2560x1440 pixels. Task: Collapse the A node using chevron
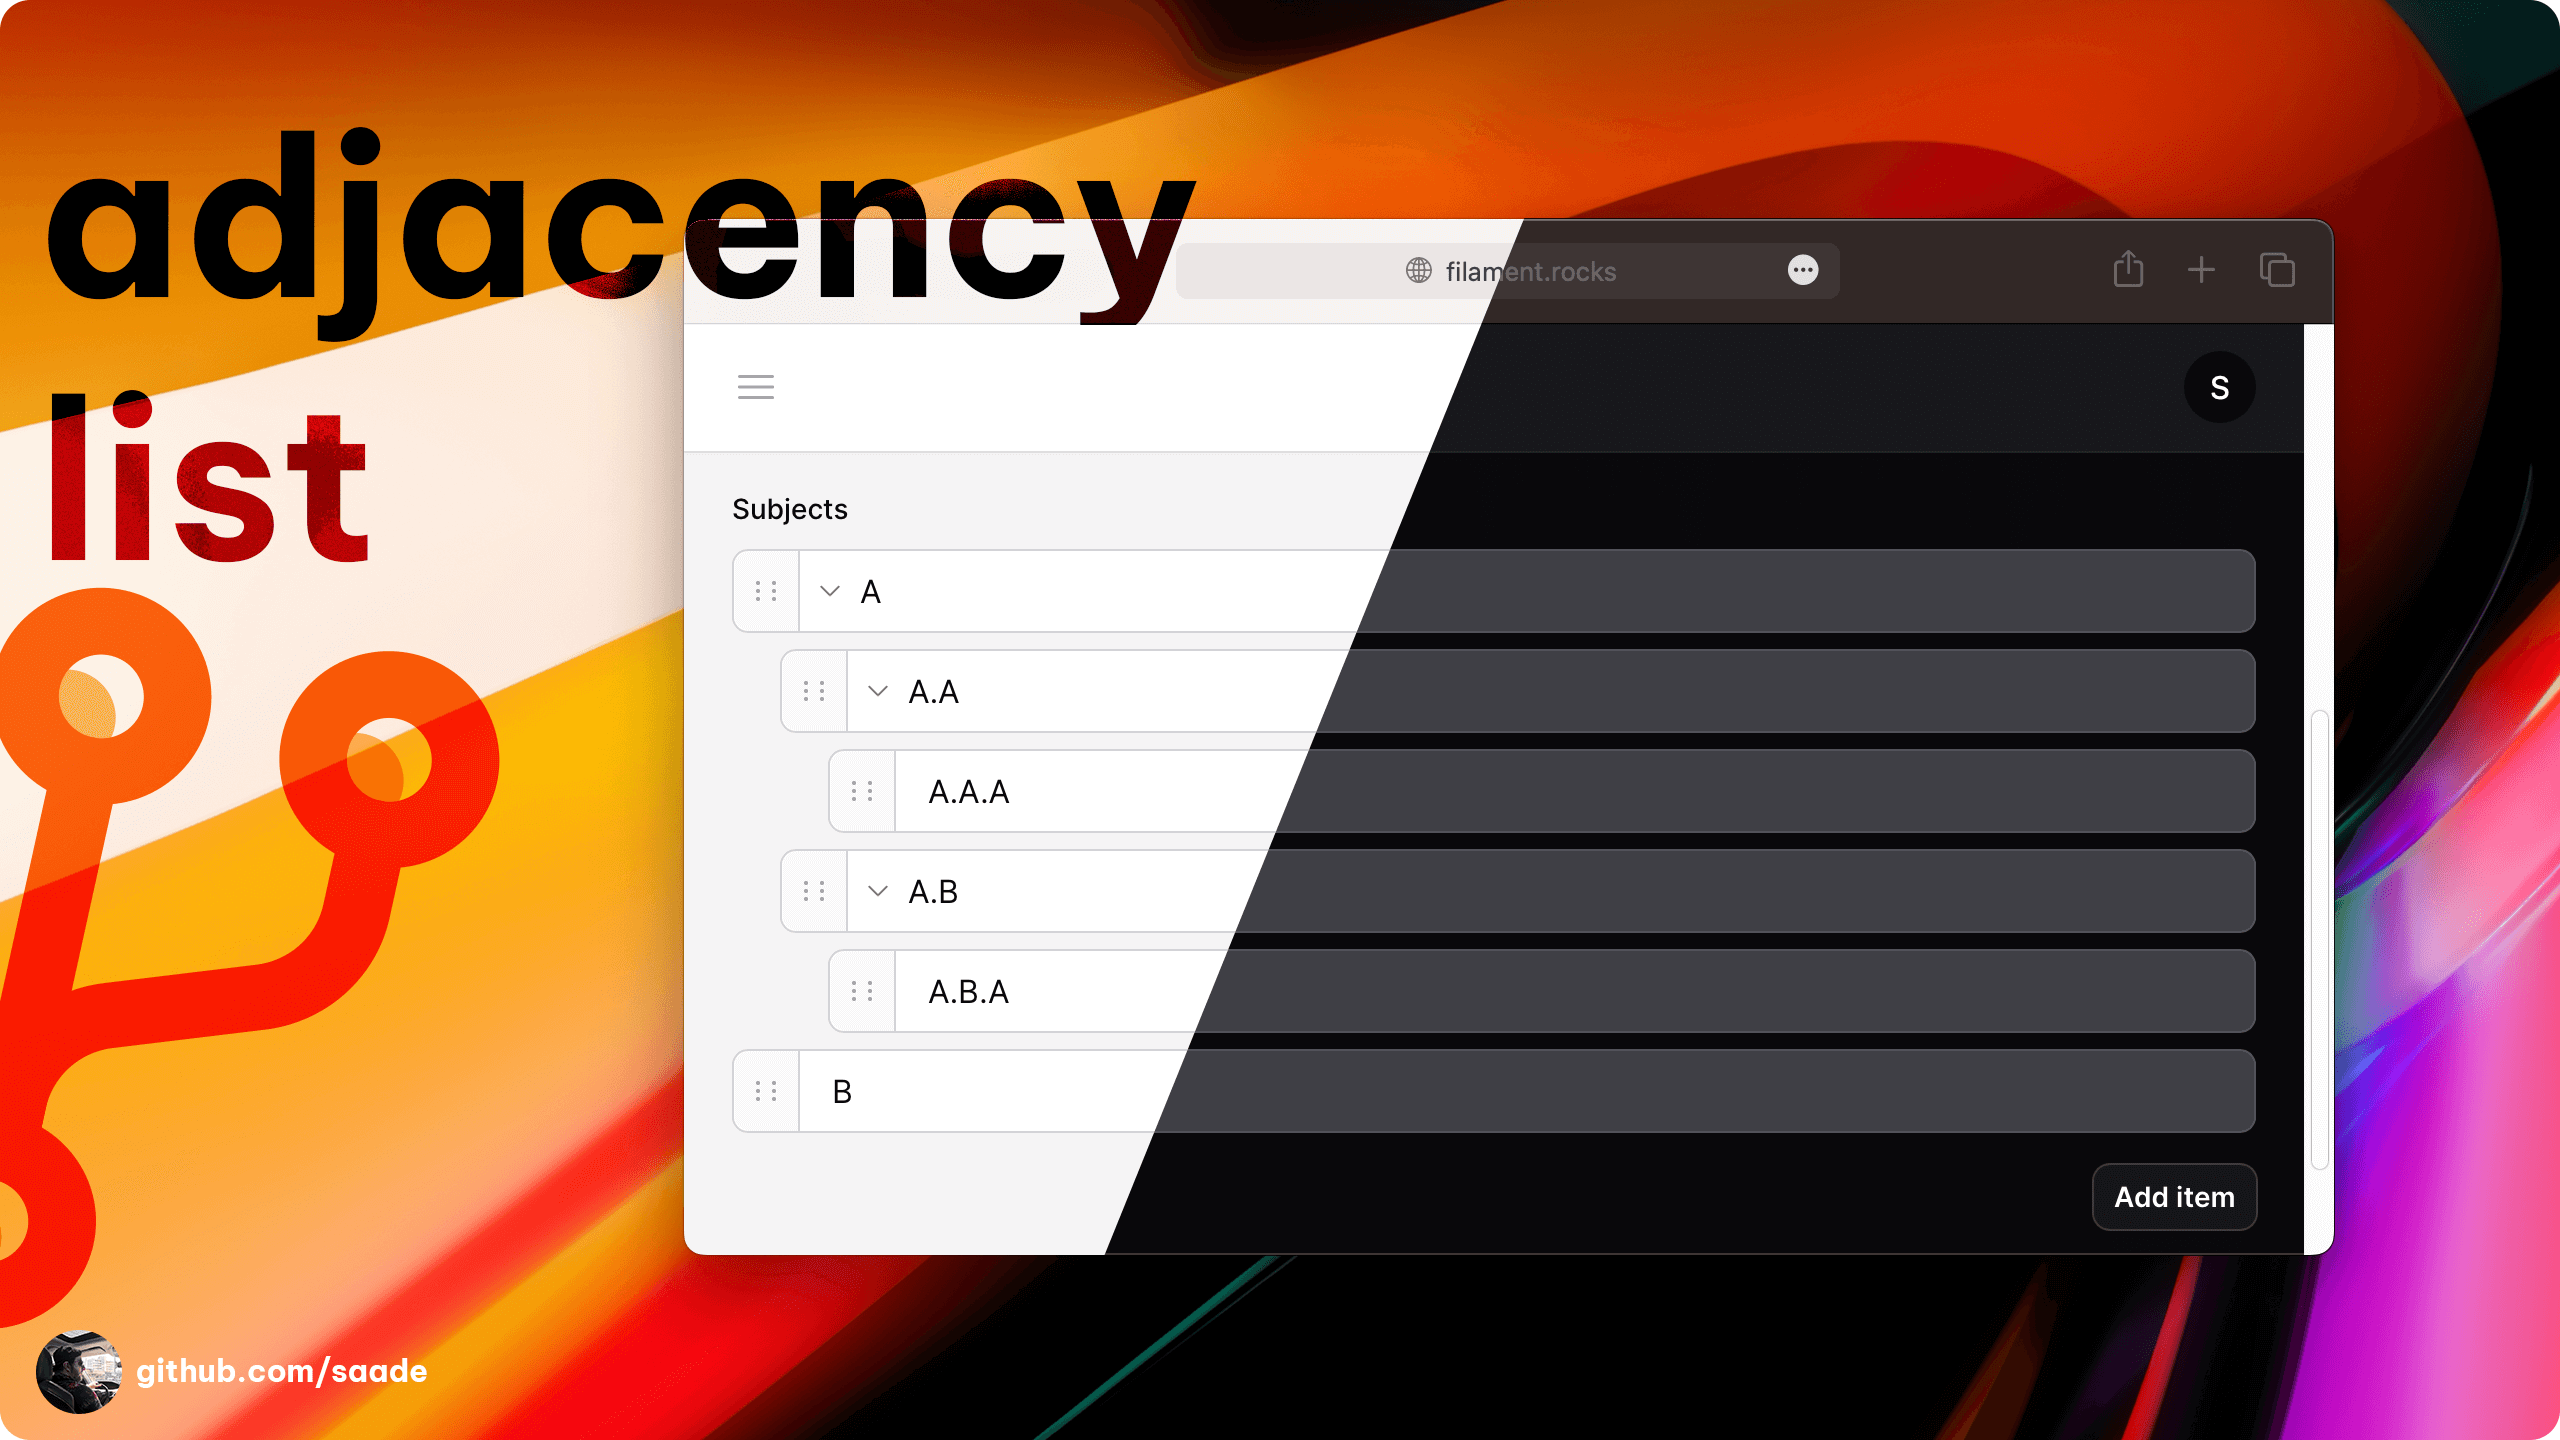[830, 591]
